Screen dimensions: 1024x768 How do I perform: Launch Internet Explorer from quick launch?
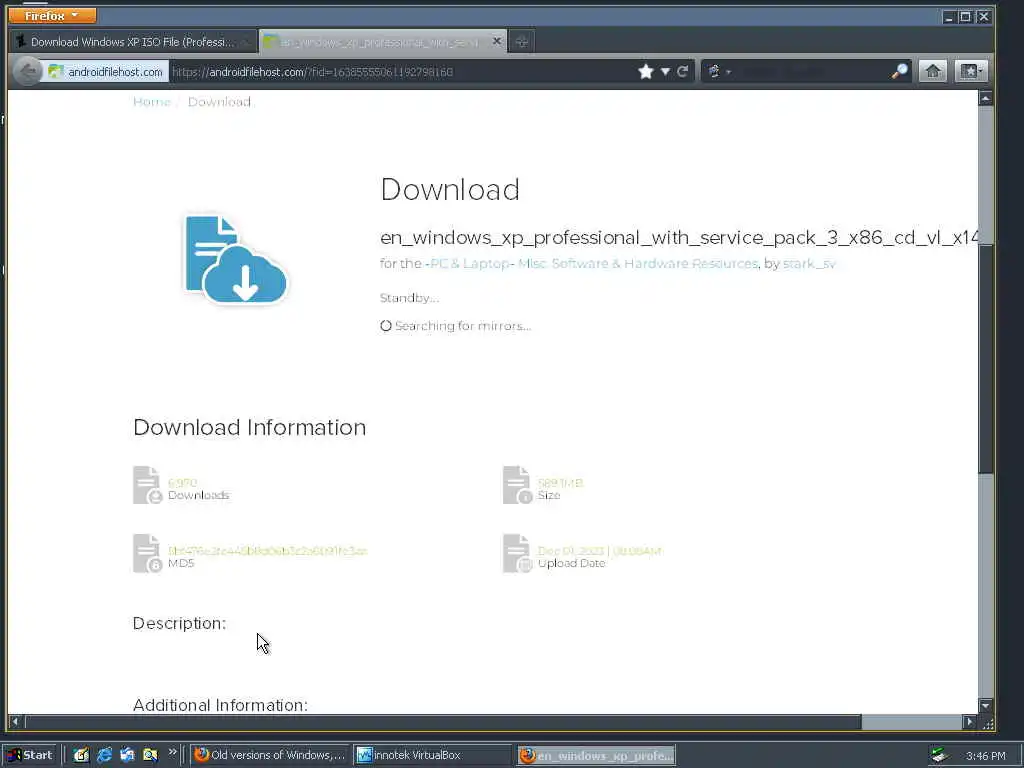(104, 756)
